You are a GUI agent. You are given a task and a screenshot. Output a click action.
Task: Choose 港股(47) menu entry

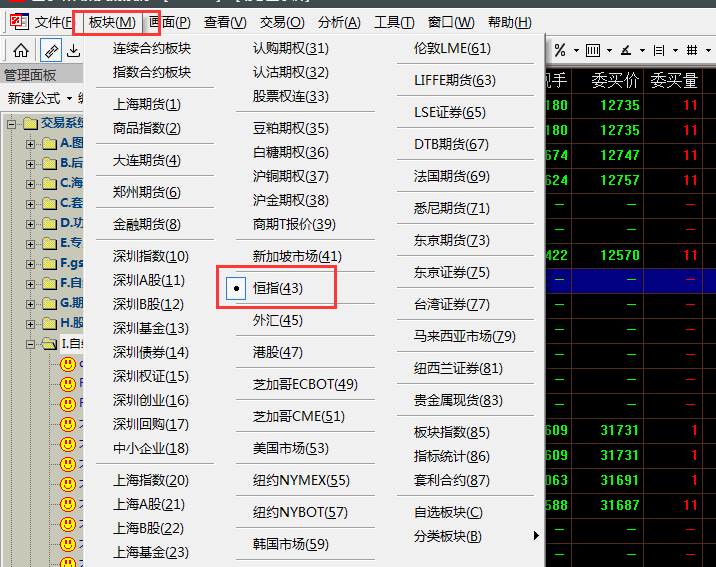pos(278,352)
